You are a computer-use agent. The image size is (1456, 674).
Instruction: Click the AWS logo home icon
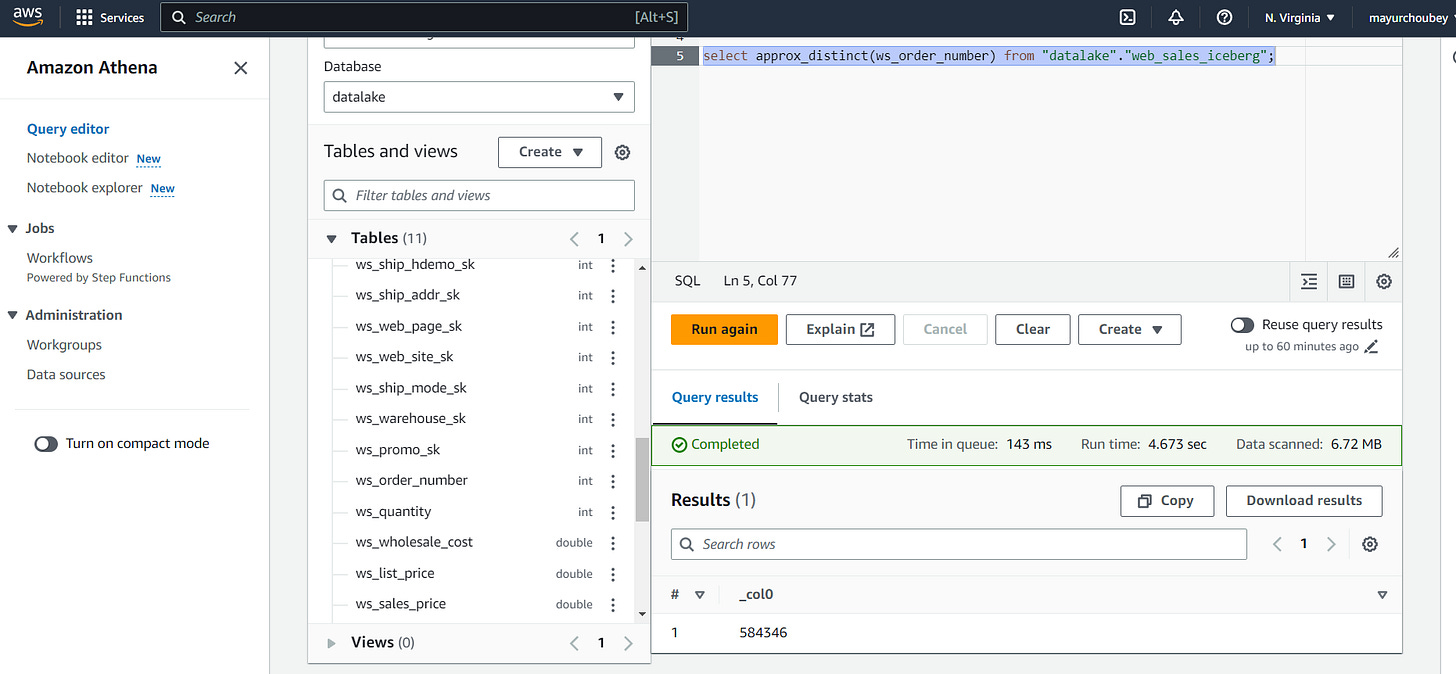(x=27, y=17)
